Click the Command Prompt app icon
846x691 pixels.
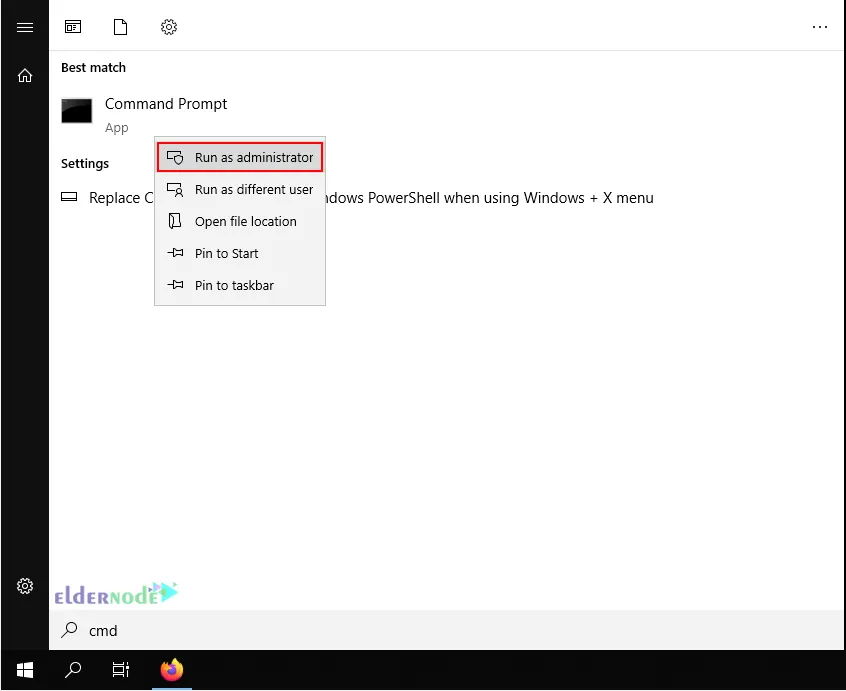77,111
